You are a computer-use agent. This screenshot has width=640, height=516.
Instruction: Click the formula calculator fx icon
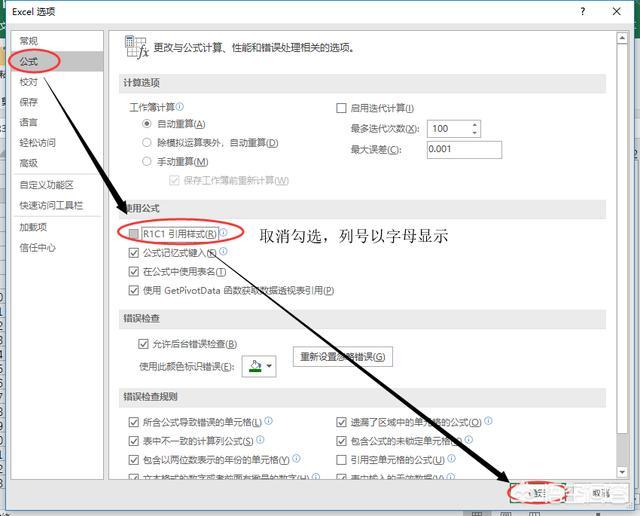tap(137, 47)
